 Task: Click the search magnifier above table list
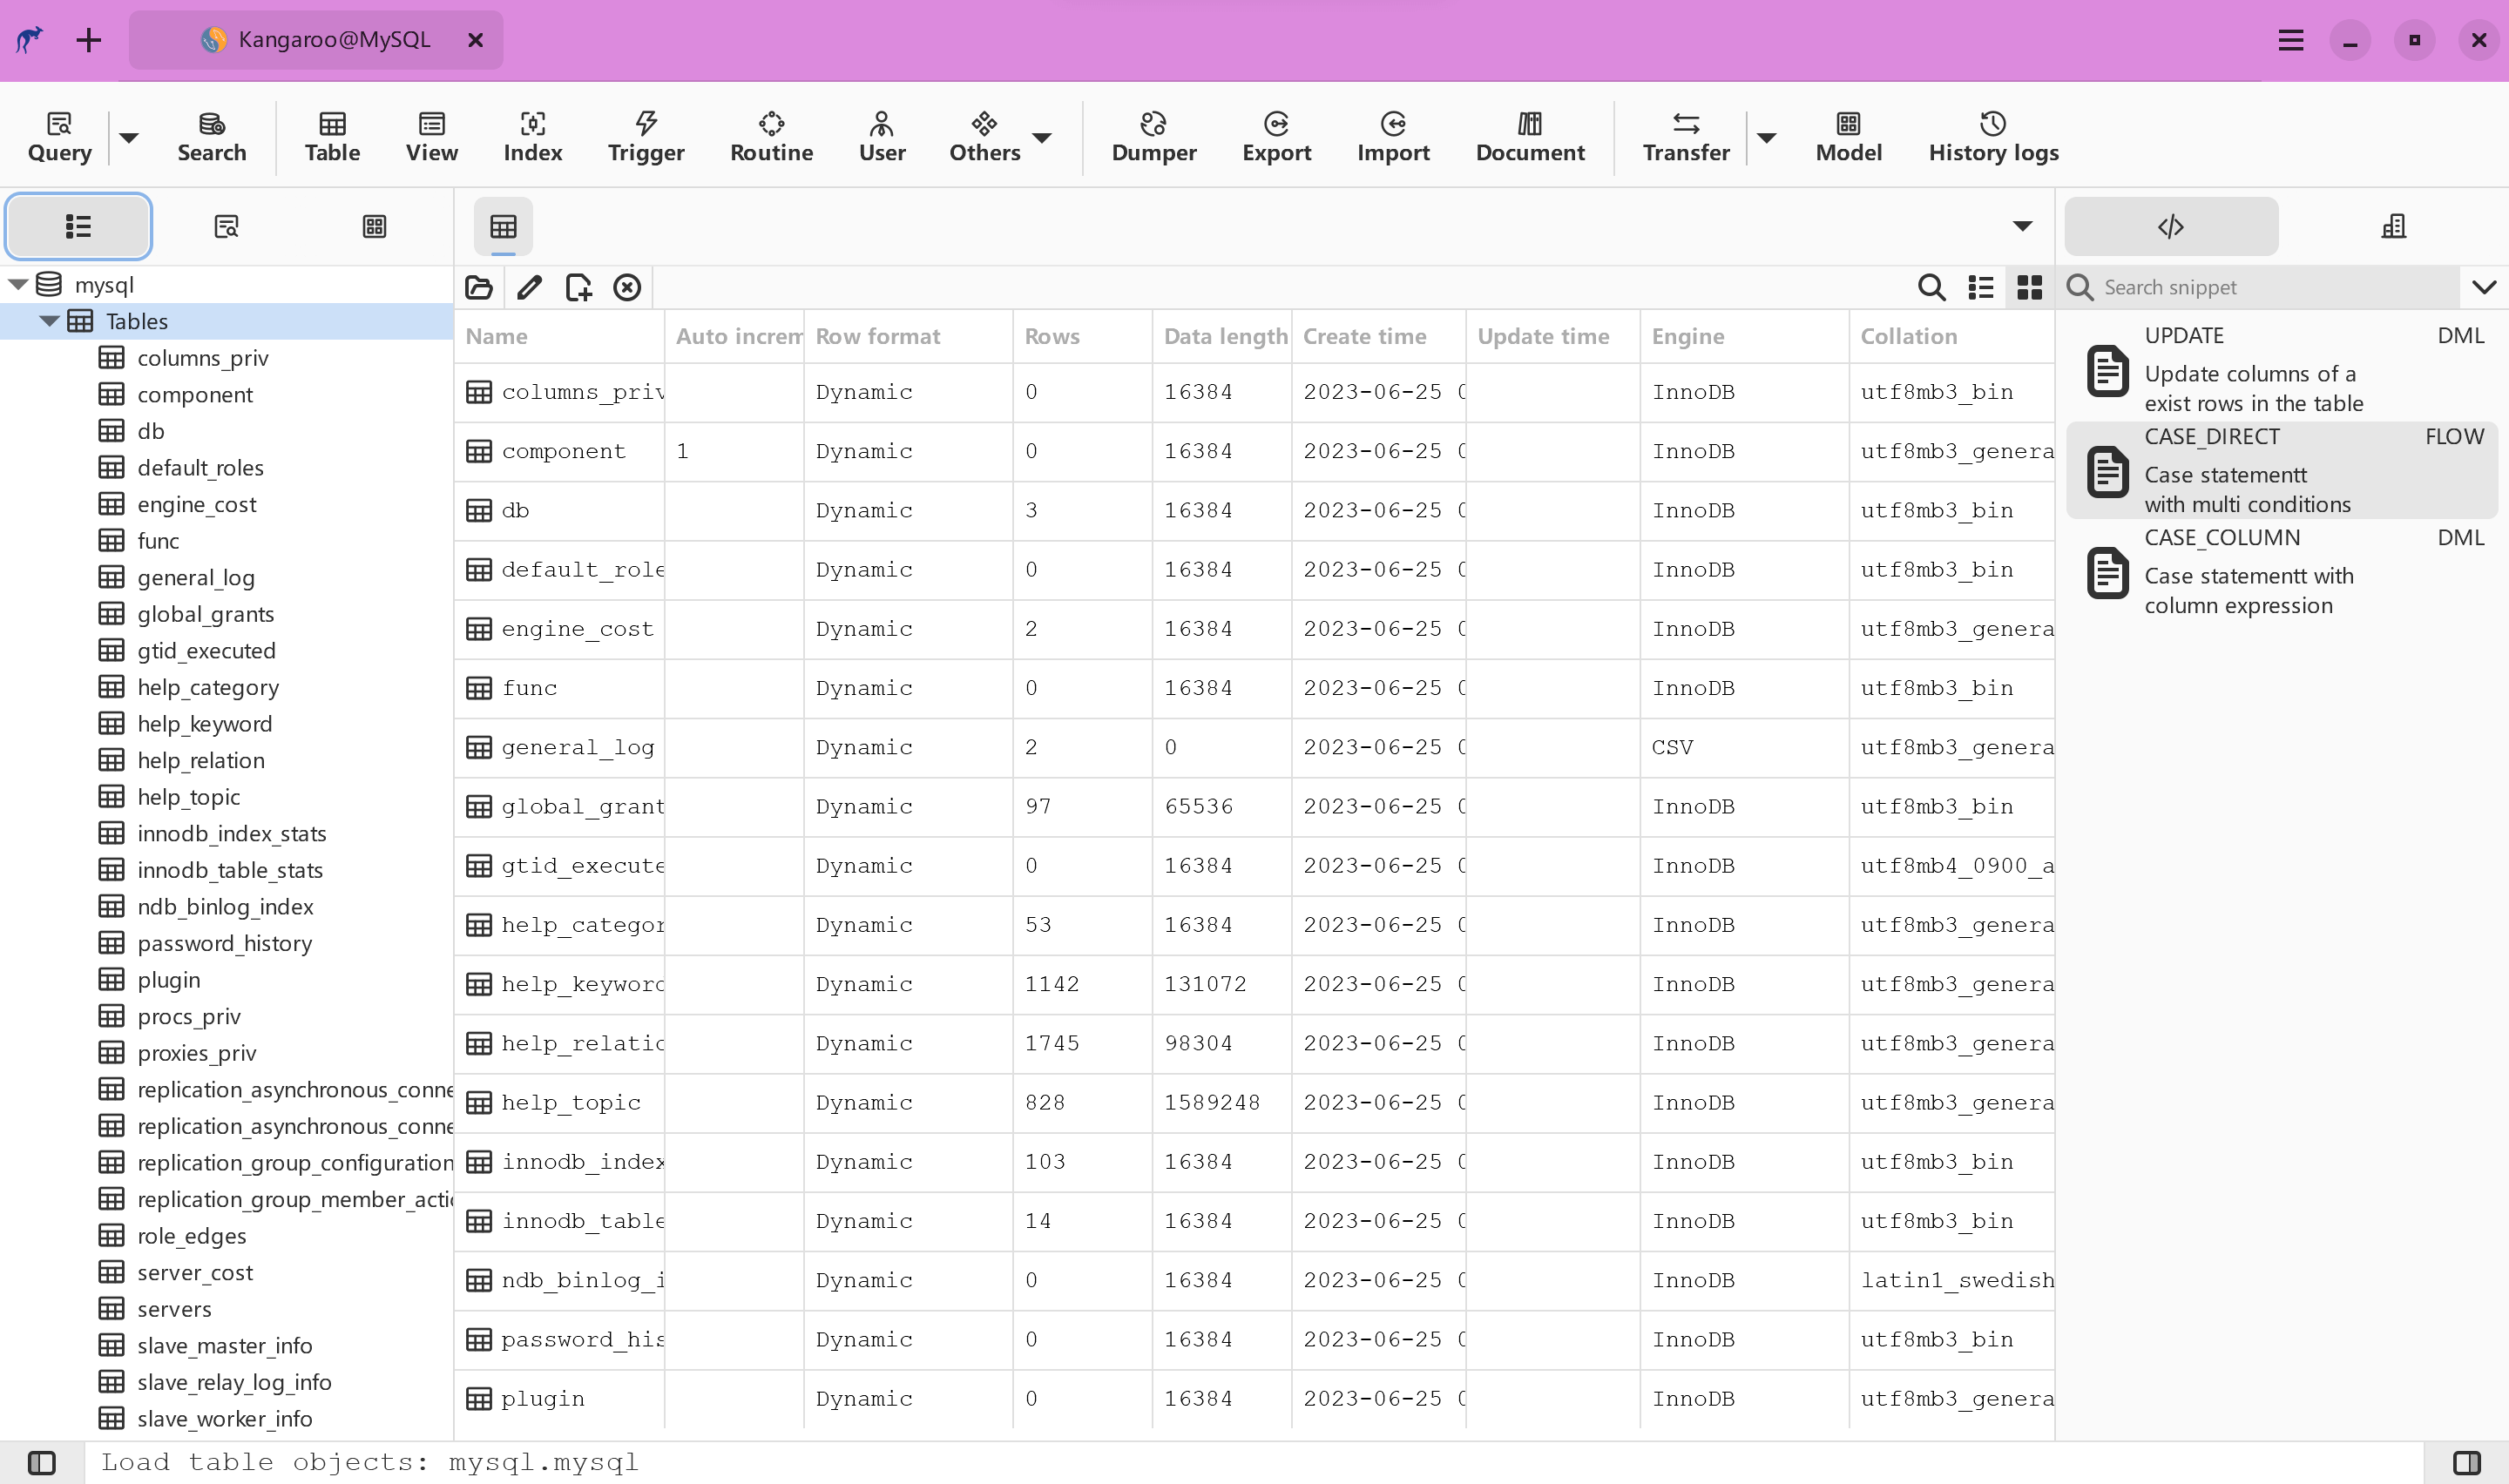click(x=1931, y=288)
